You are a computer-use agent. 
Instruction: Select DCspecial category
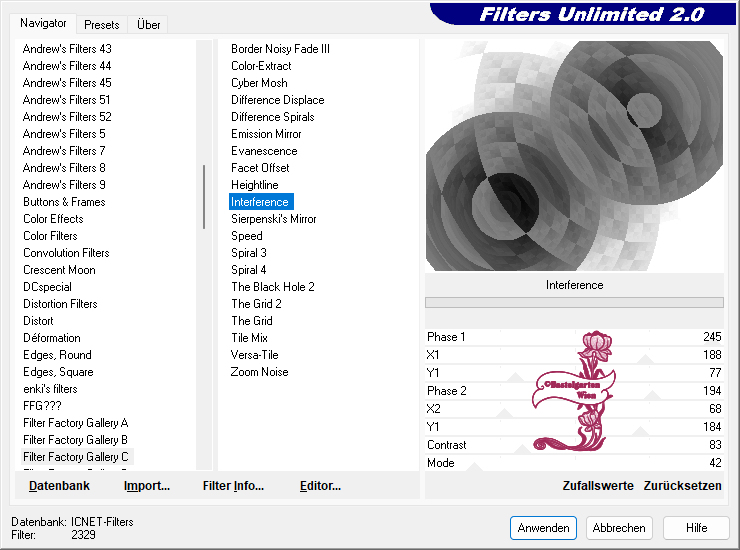(x=47, y=287)
